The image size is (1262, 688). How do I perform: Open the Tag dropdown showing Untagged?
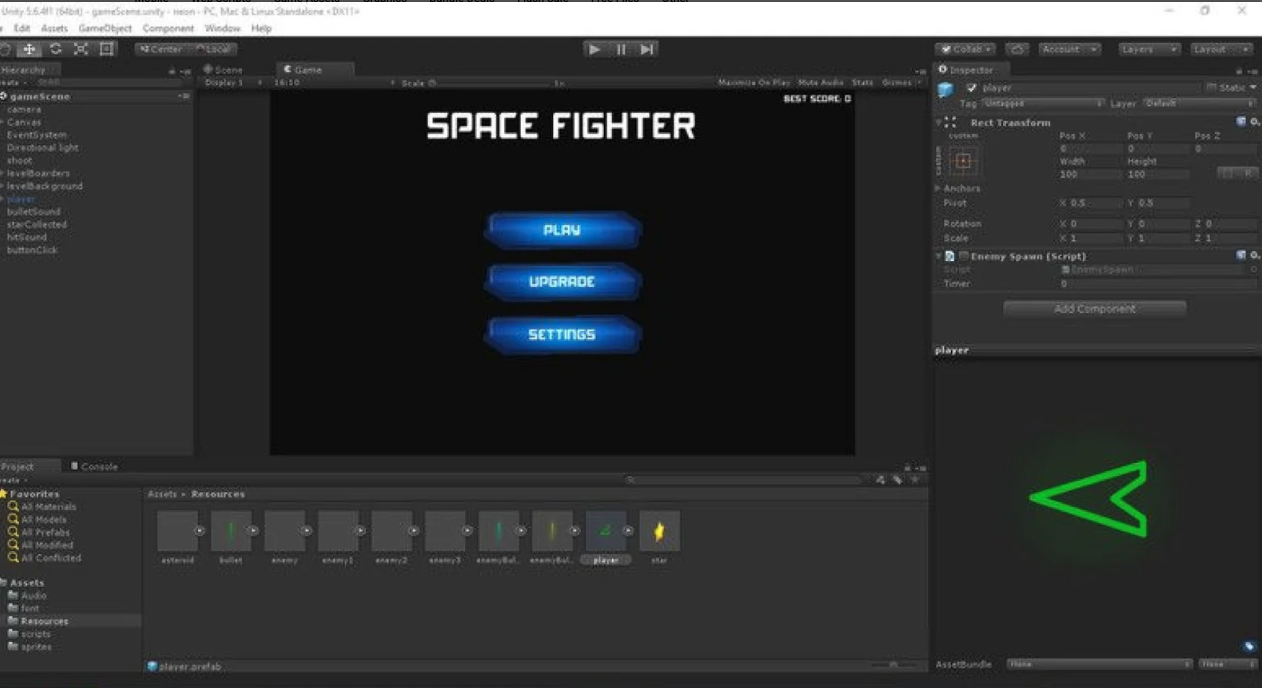[1043, 103]
